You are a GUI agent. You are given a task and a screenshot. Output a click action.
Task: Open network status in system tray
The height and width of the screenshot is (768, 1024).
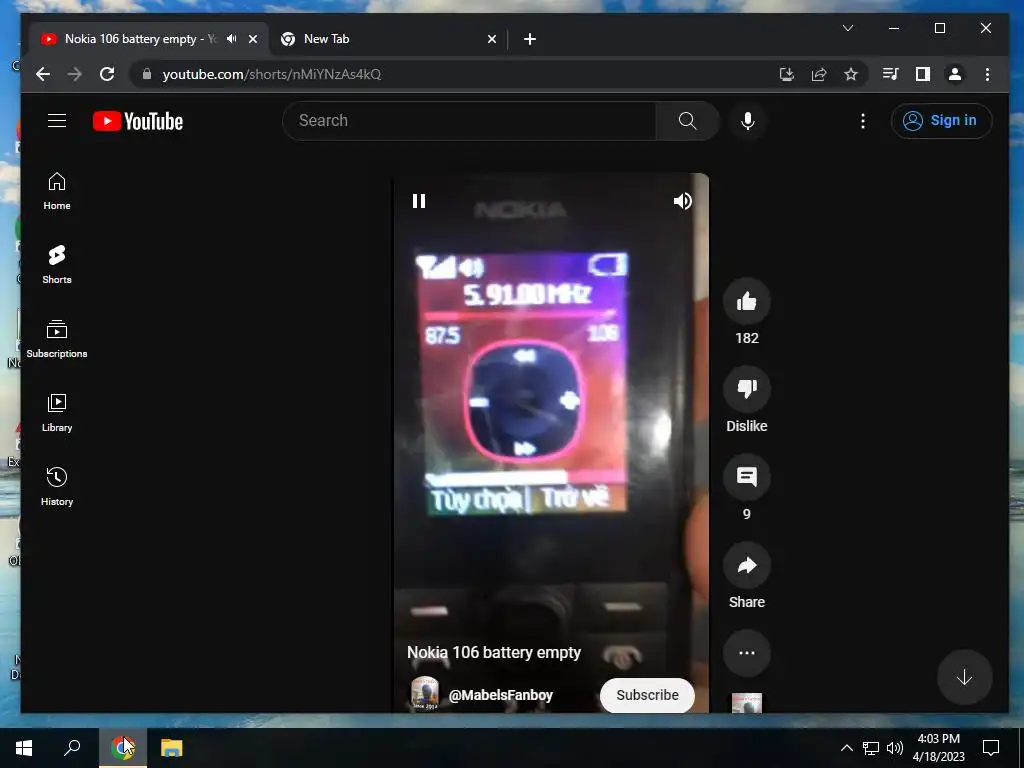(x=871, y=748)
